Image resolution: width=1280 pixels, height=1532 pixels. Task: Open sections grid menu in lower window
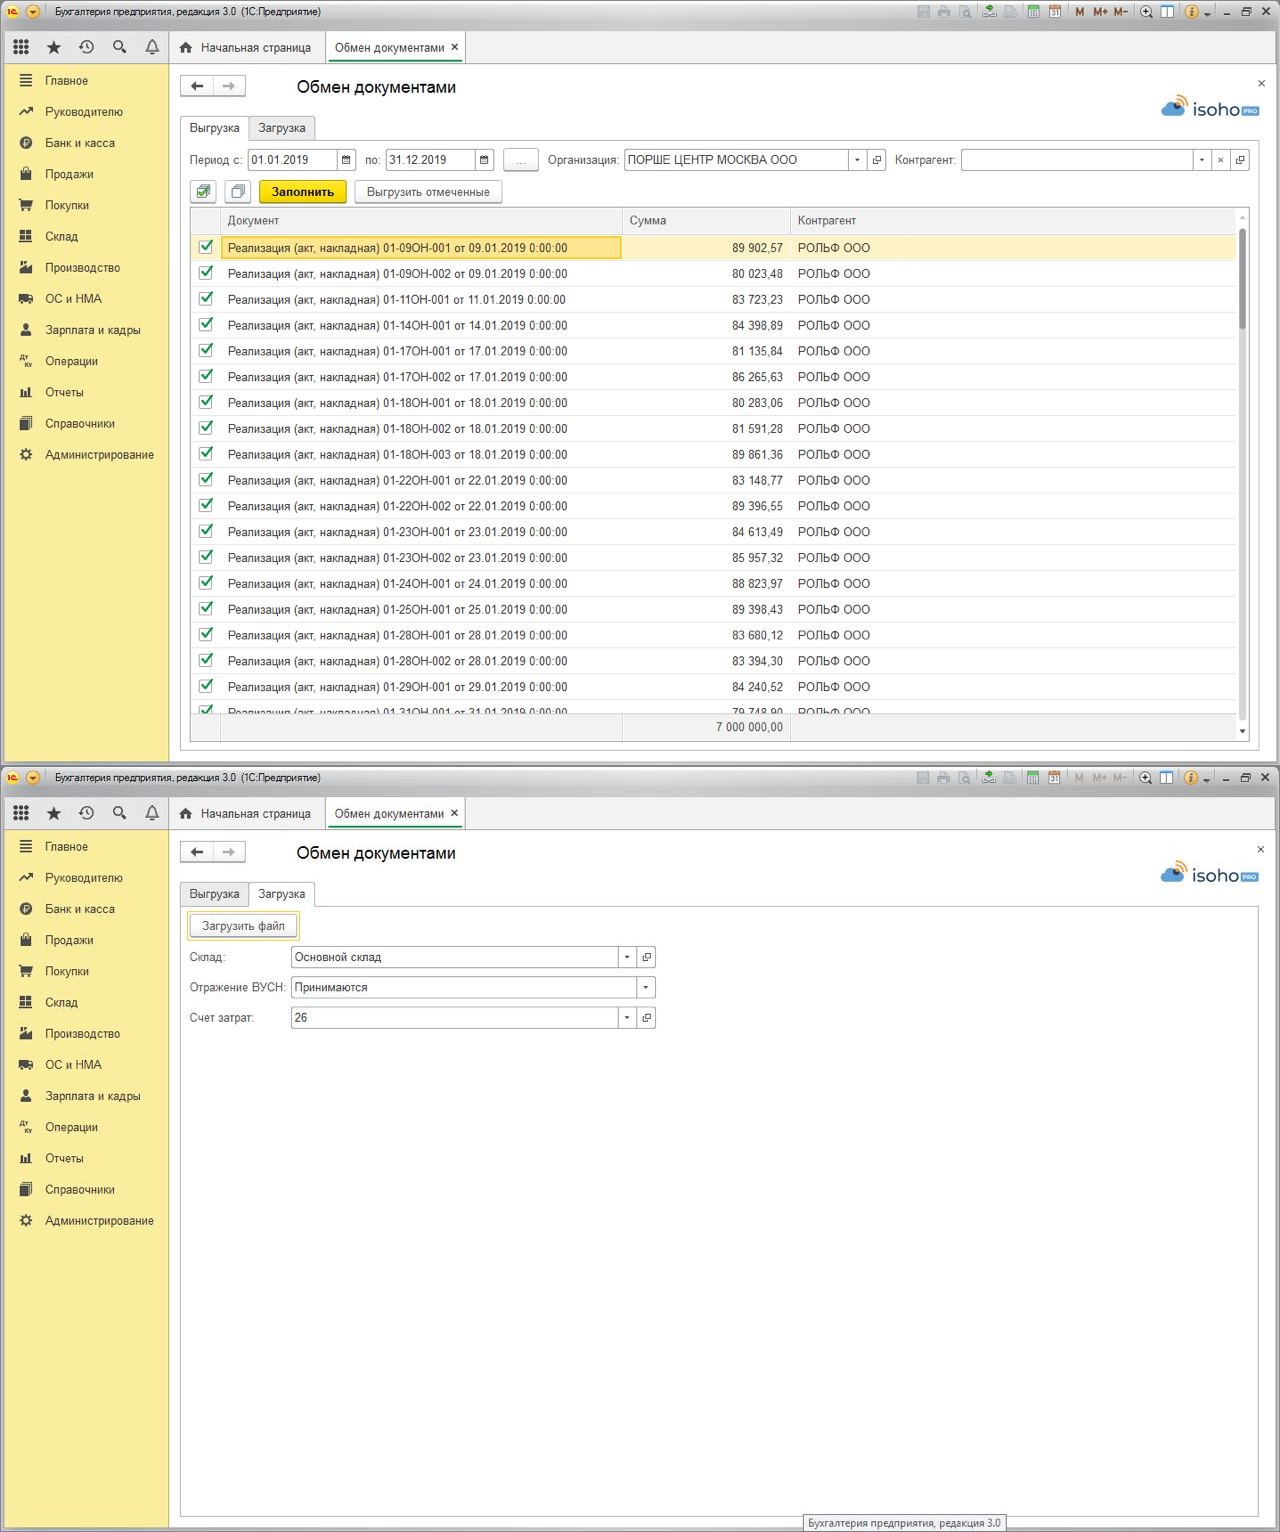[21, 813]
